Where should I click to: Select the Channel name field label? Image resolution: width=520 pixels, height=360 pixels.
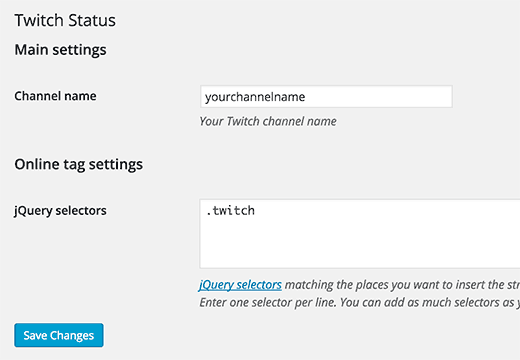[x=55, y=96]
